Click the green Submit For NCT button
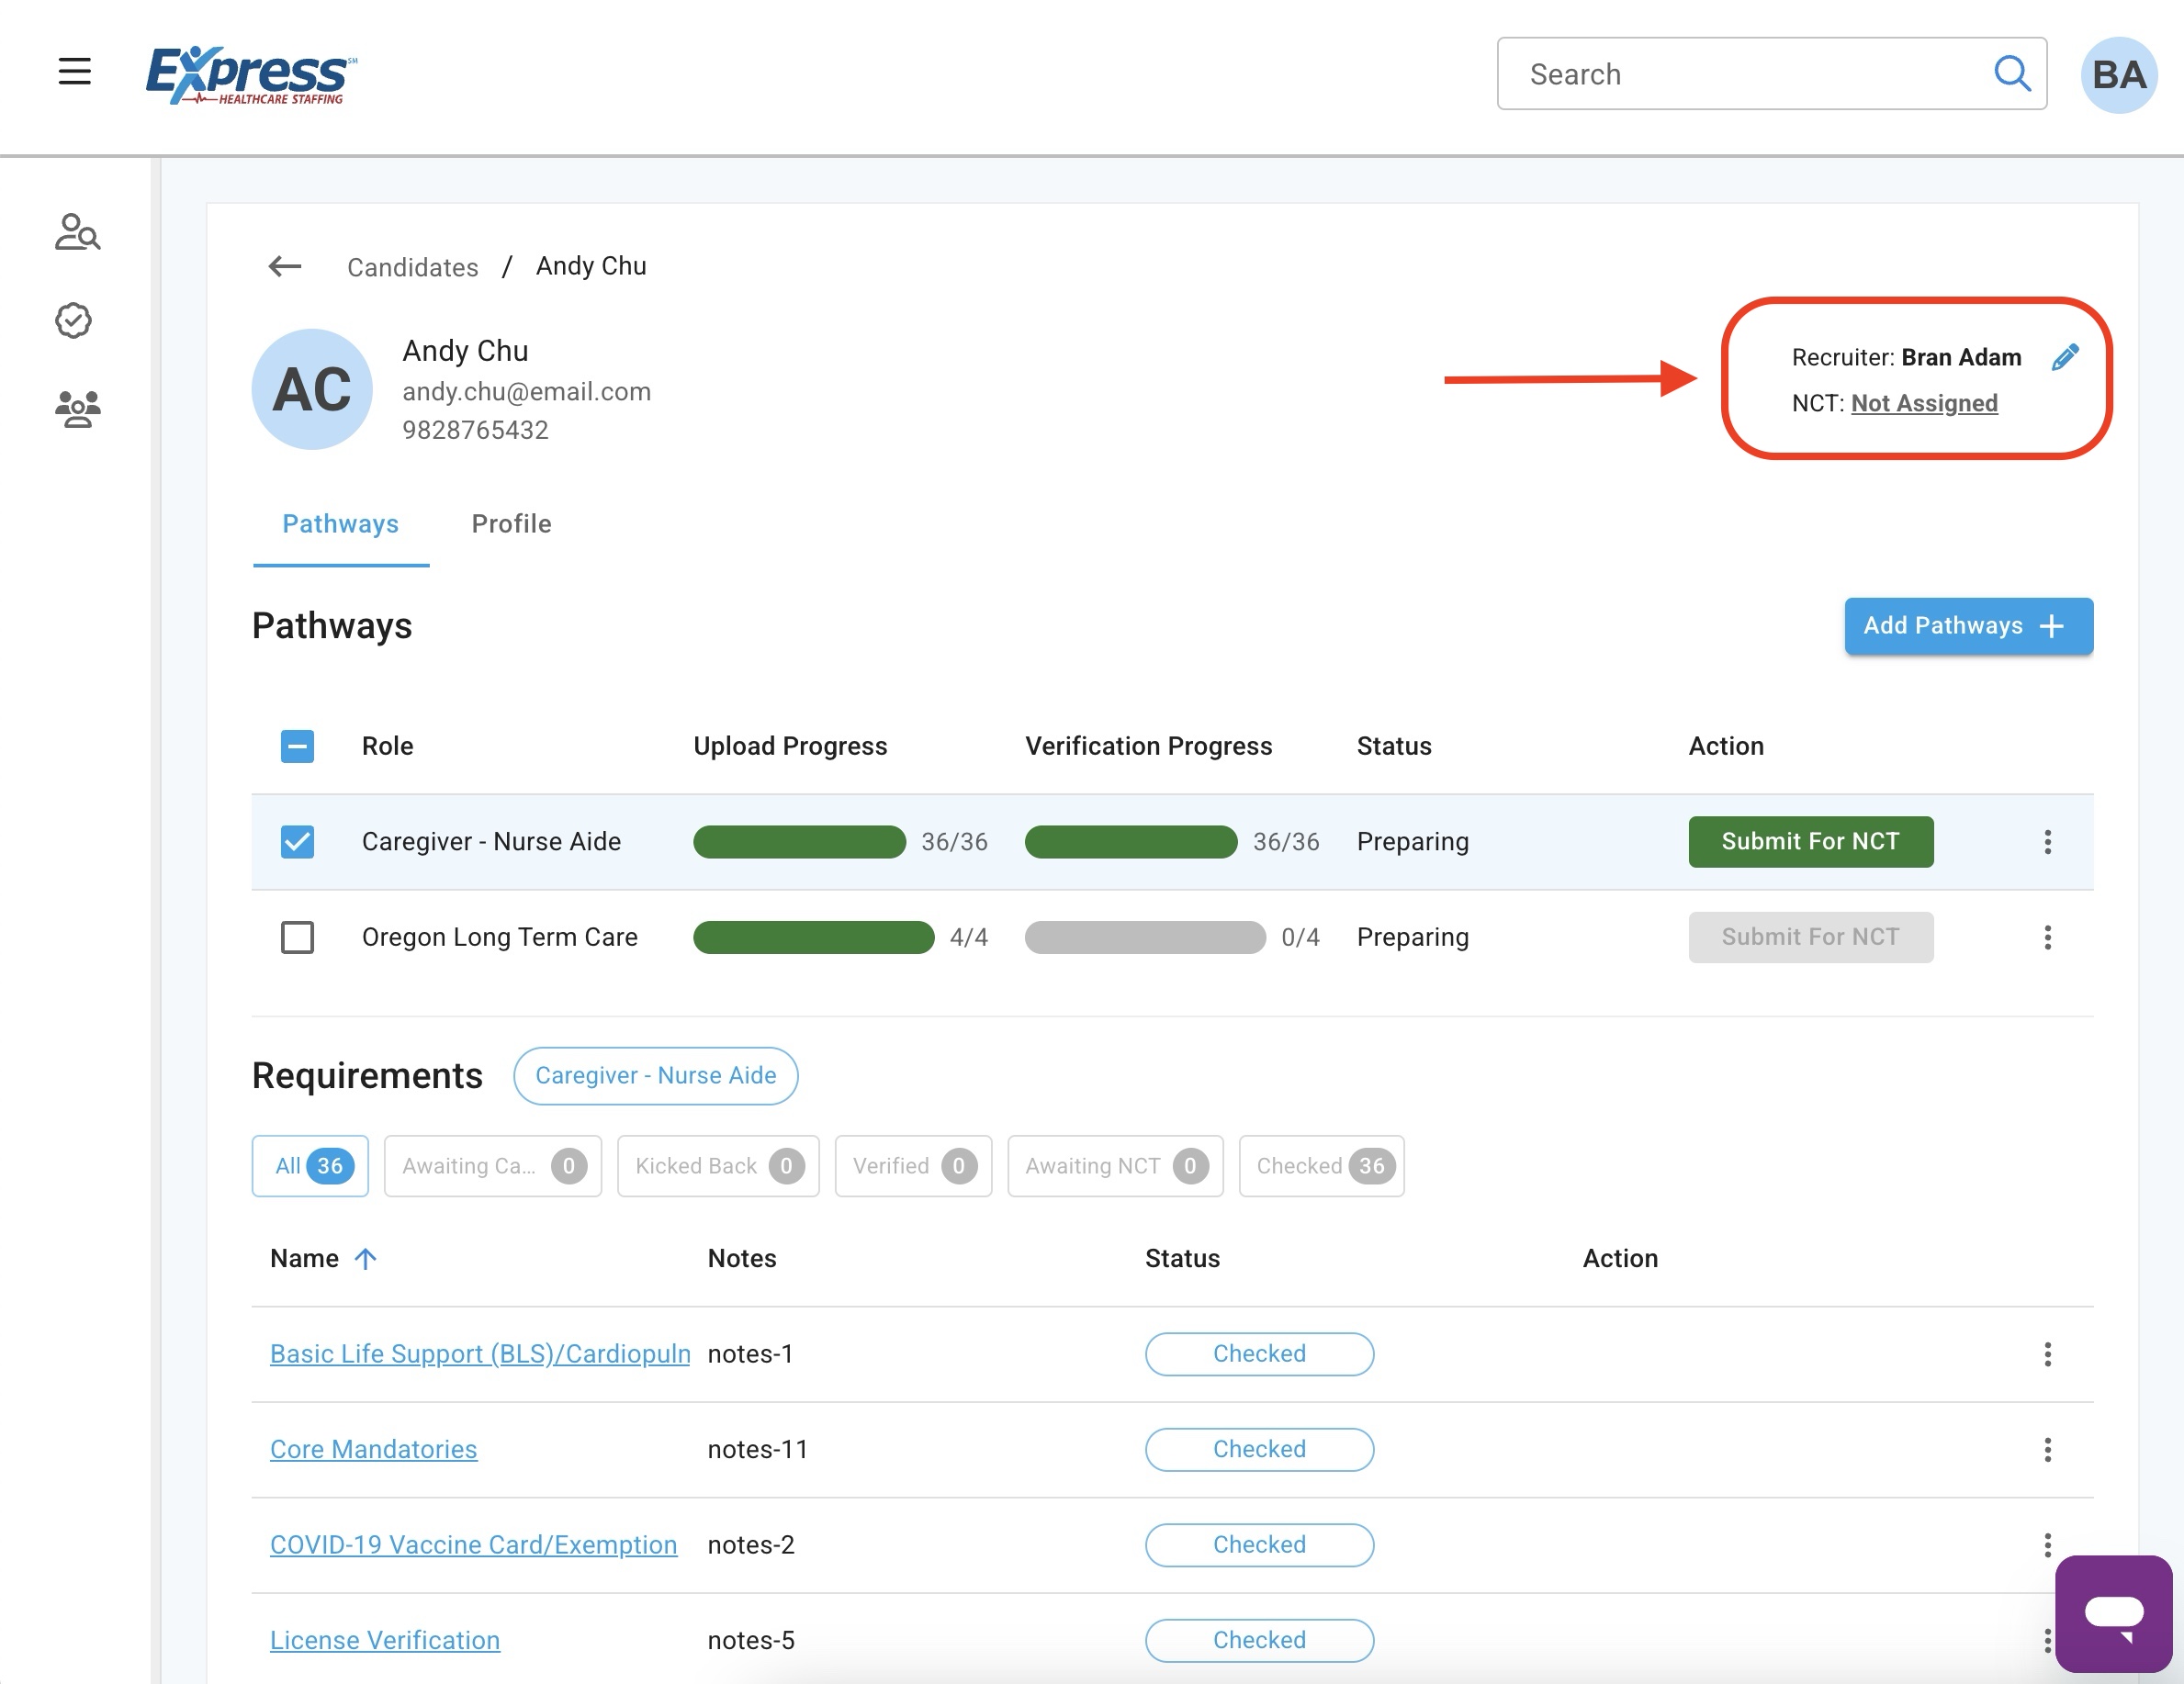Viewport: 2184px width, 1684px height. point(1810,842)
